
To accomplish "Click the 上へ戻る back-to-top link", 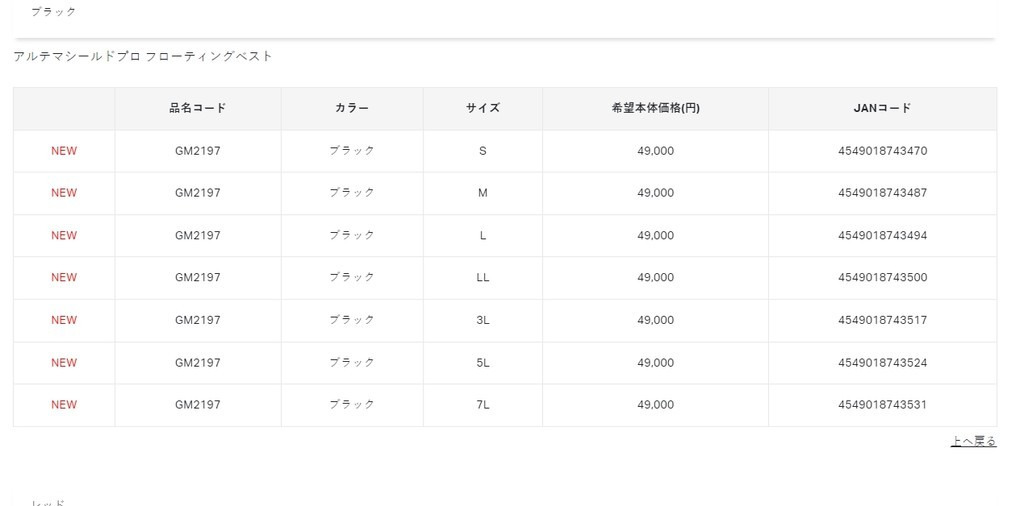I will click(x=973, y=441).
